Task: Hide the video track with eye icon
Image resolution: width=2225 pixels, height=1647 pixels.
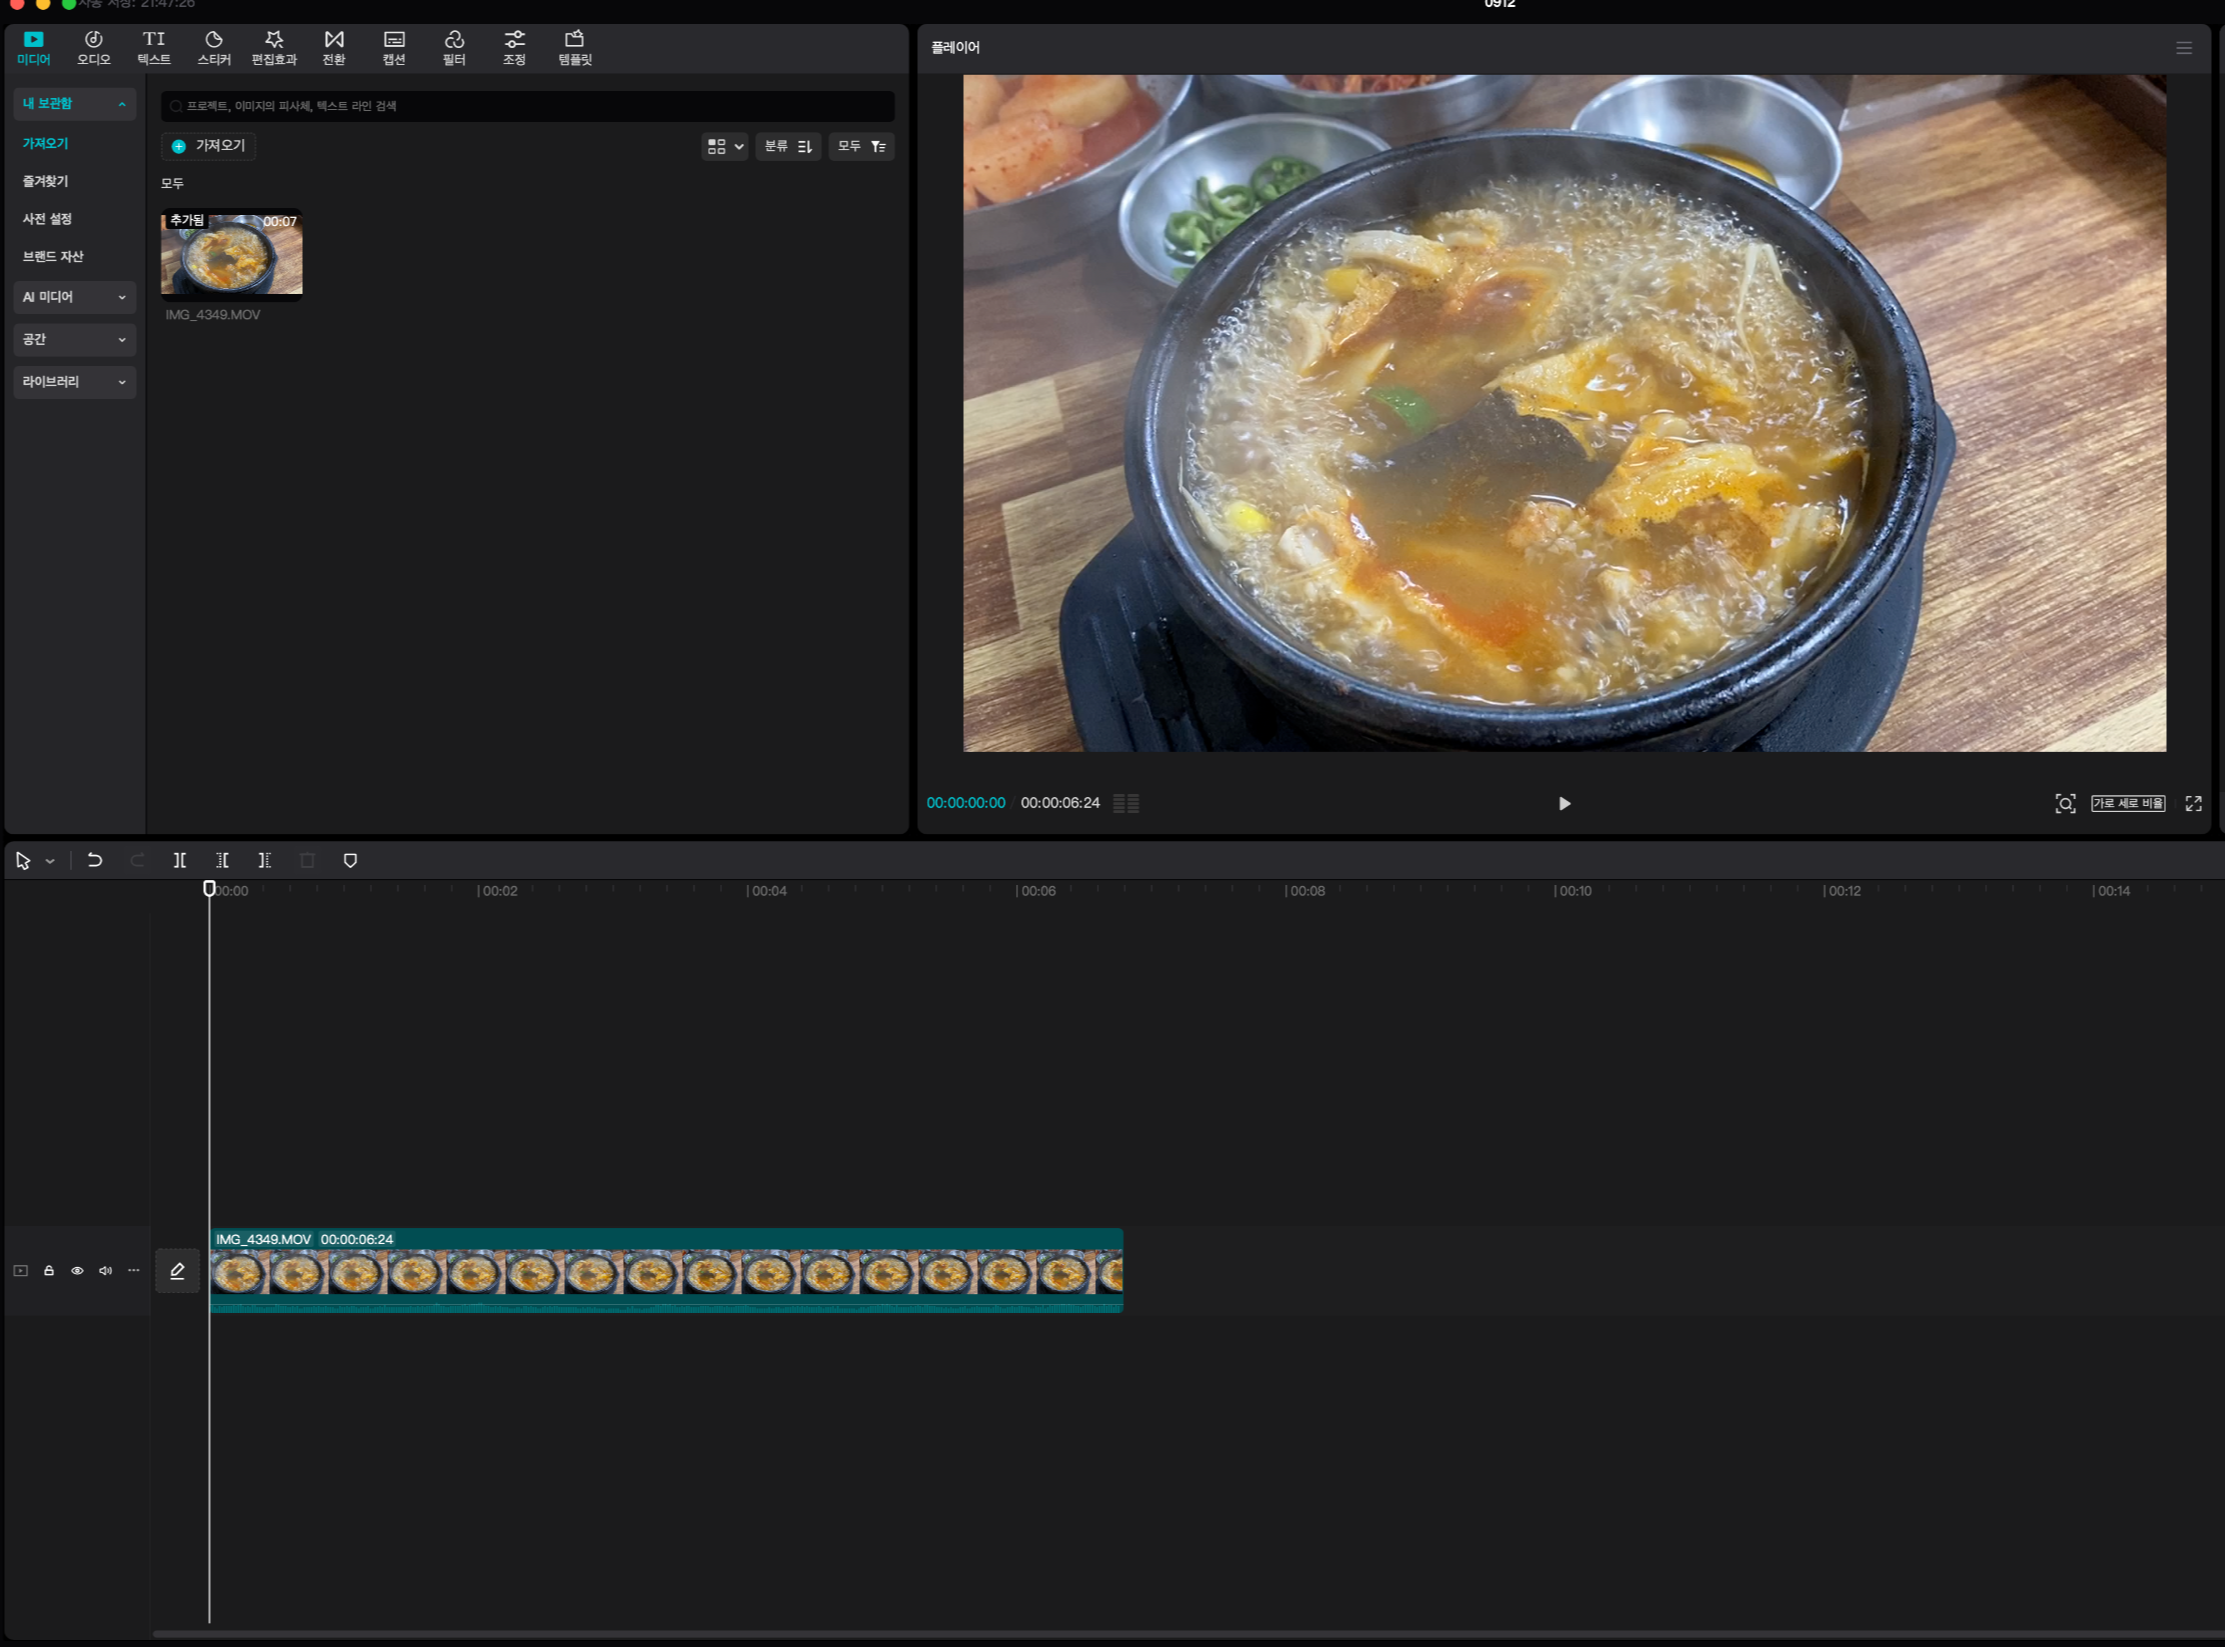Action: tap(77, 1270)
